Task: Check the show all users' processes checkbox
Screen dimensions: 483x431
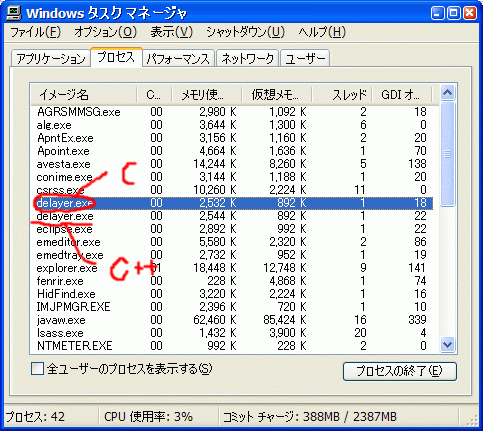Action: click(37, 369)
